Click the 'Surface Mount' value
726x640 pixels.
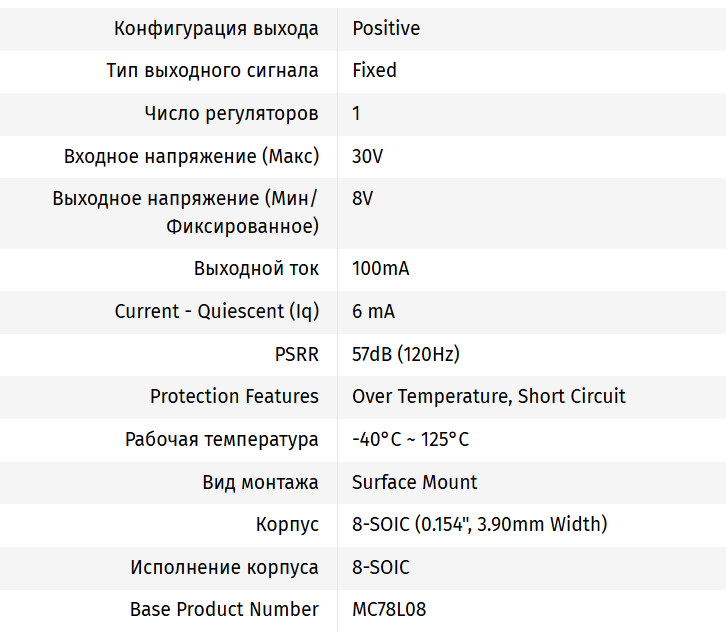tap(414, 482)
